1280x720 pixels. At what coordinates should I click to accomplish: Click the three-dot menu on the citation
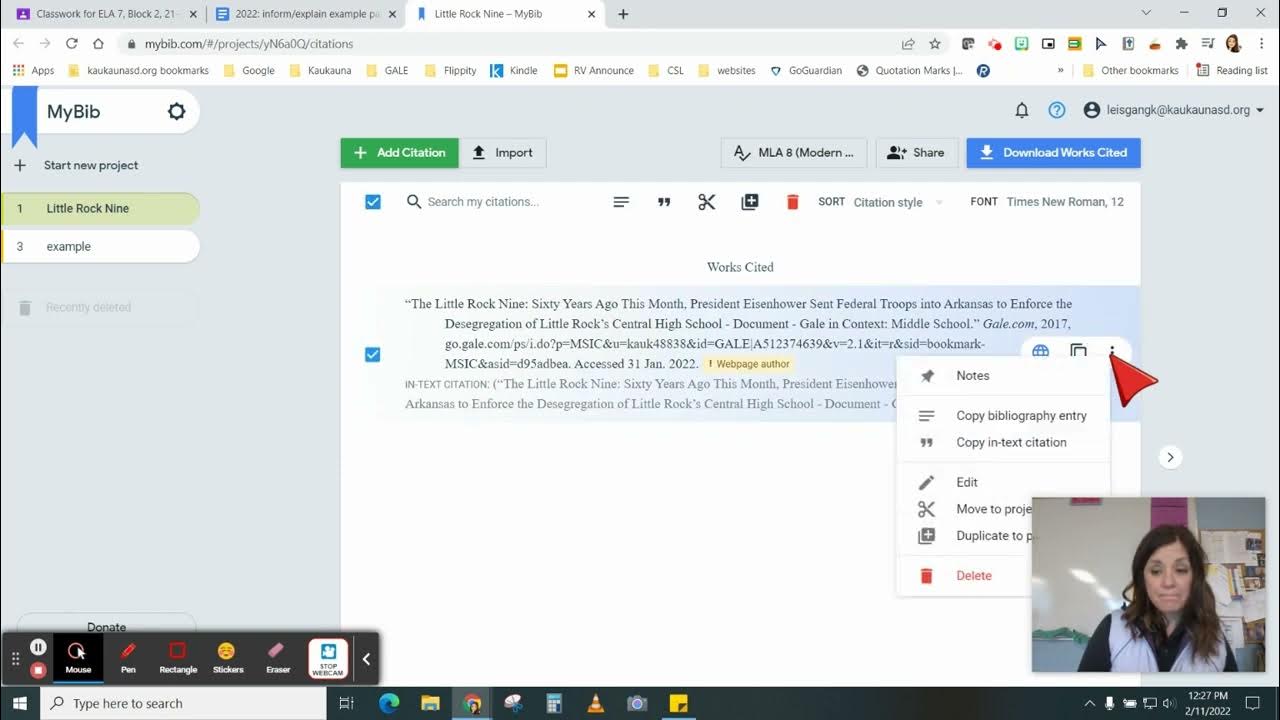[1112, 352]
